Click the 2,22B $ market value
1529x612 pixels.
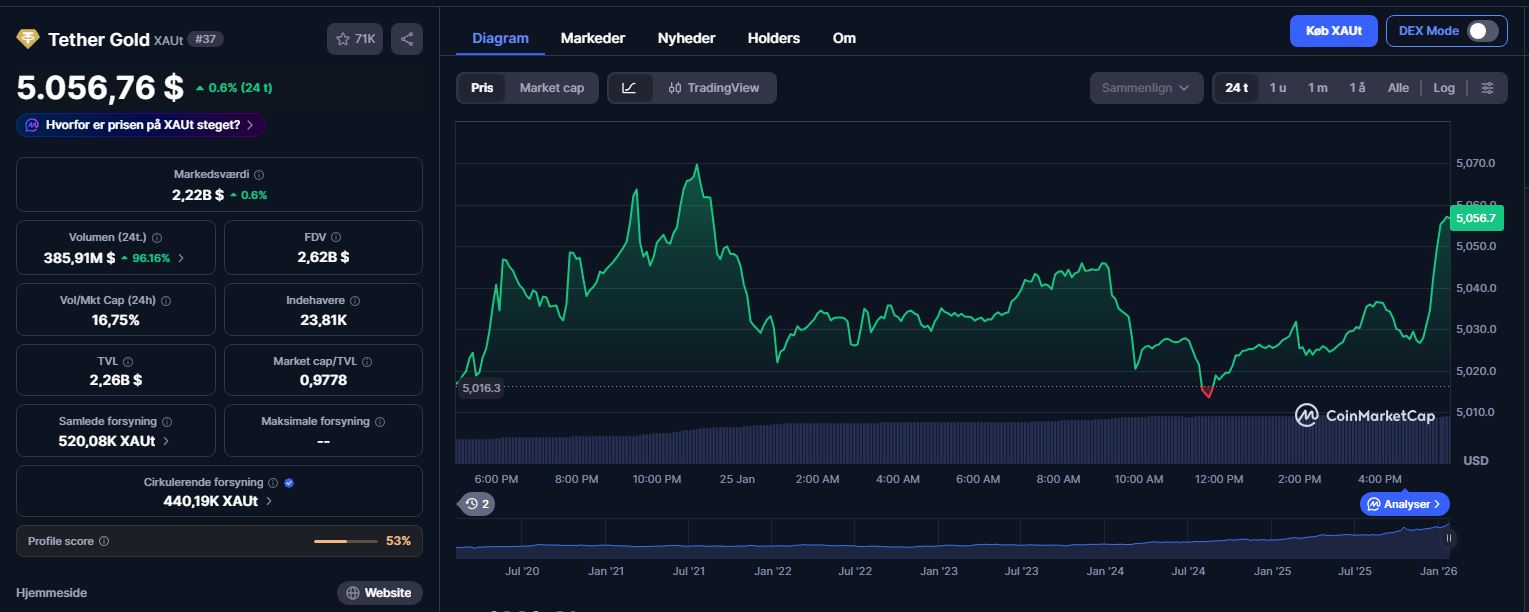tap(198, 195)
